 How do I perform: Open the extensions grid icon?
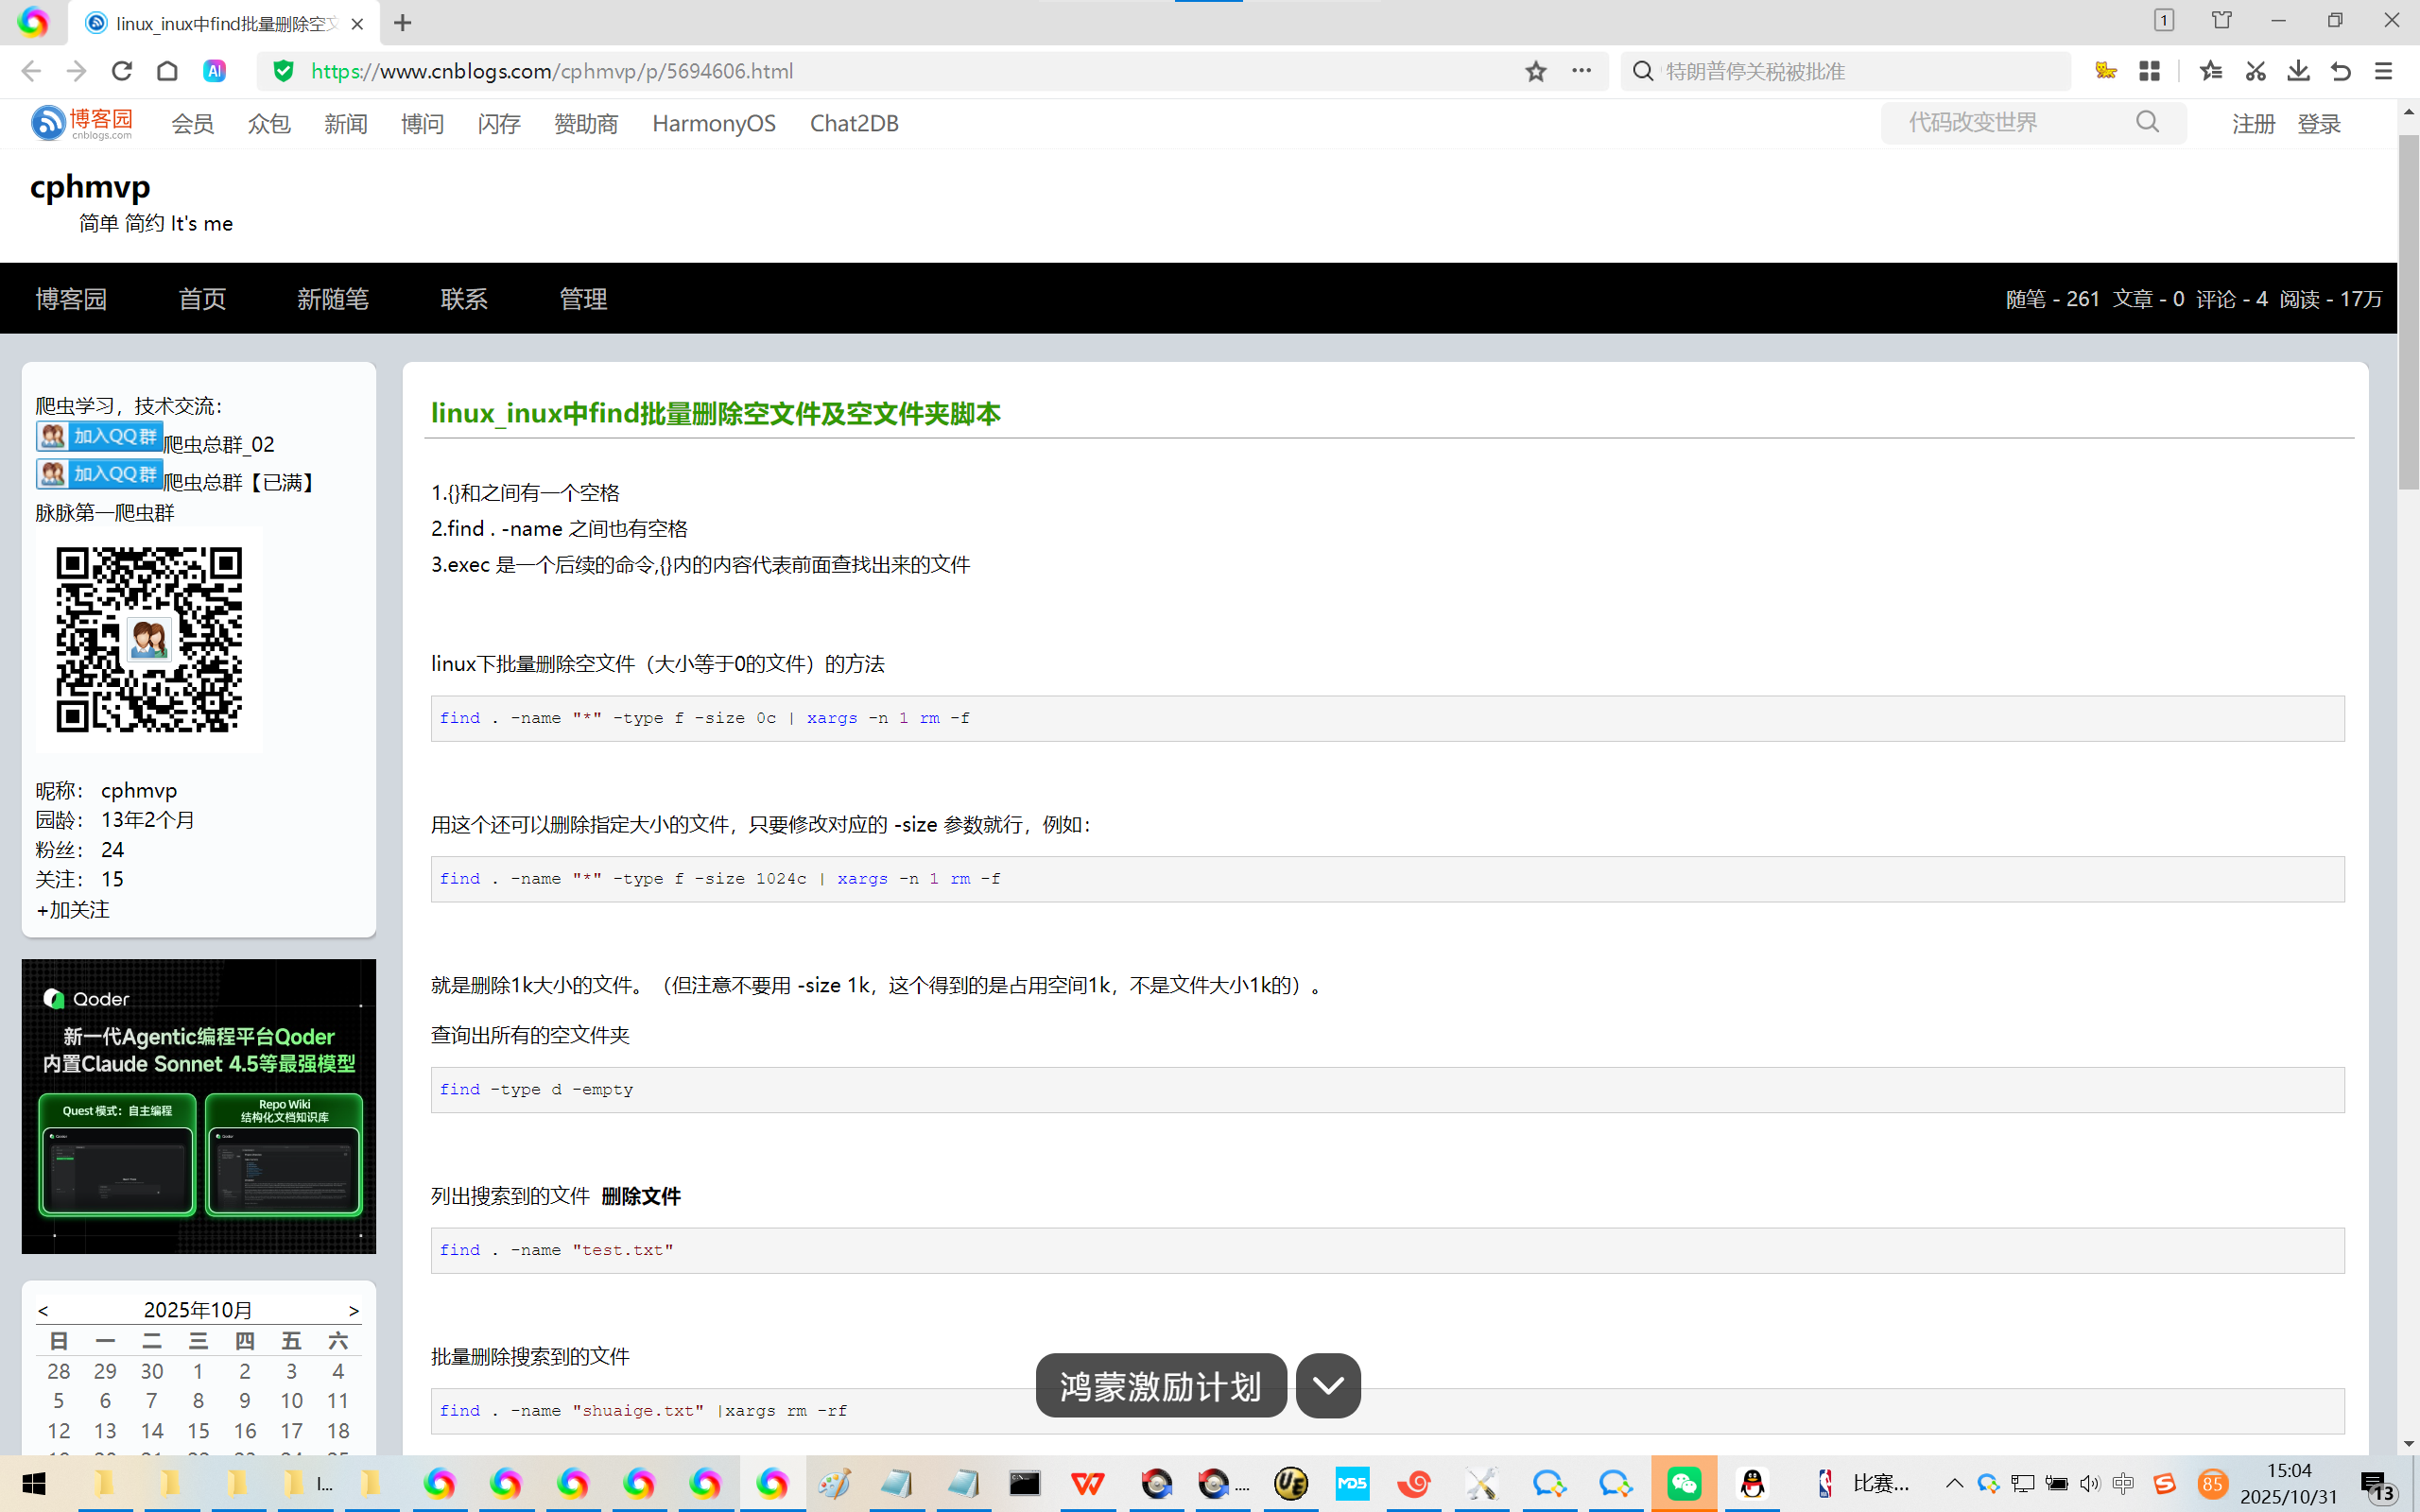pos(2149,71)
